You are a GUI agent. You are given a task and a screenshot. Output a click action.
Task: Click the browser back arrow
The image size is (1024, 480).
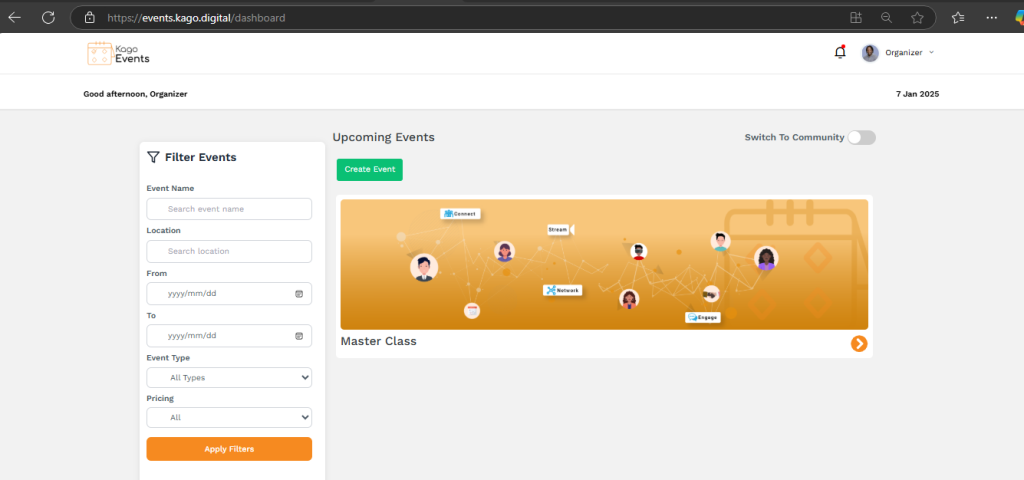click(15, 17)
